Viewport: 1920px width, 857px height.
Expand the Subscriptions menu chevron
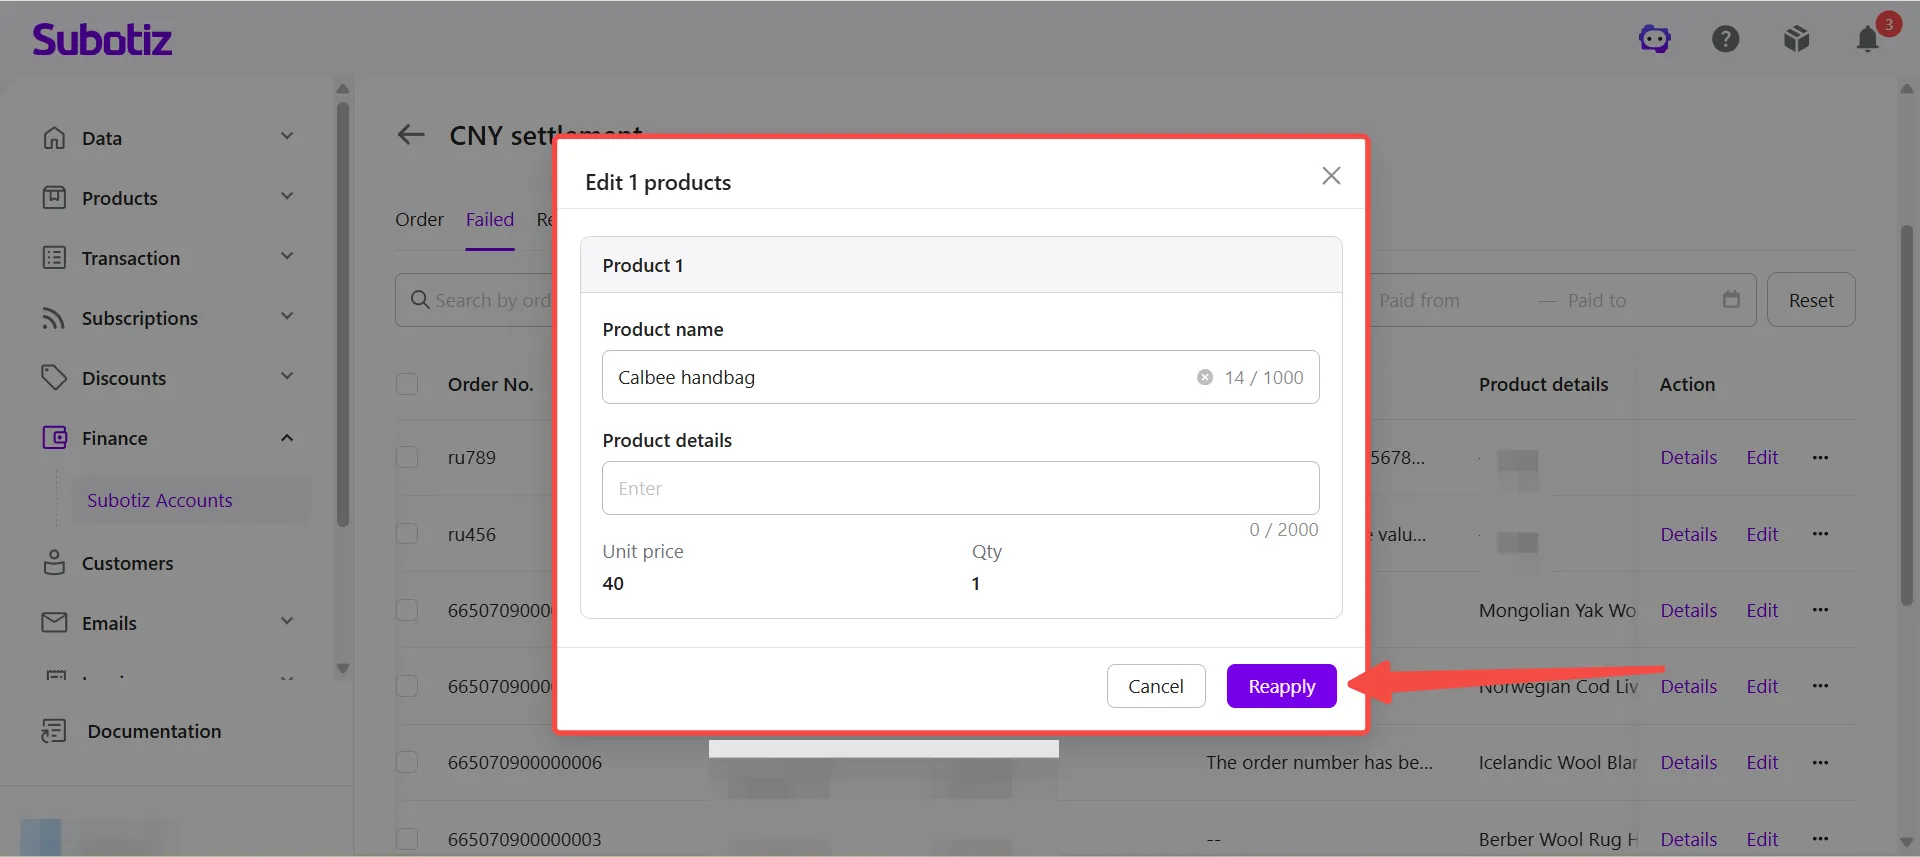tap(287, 316)
